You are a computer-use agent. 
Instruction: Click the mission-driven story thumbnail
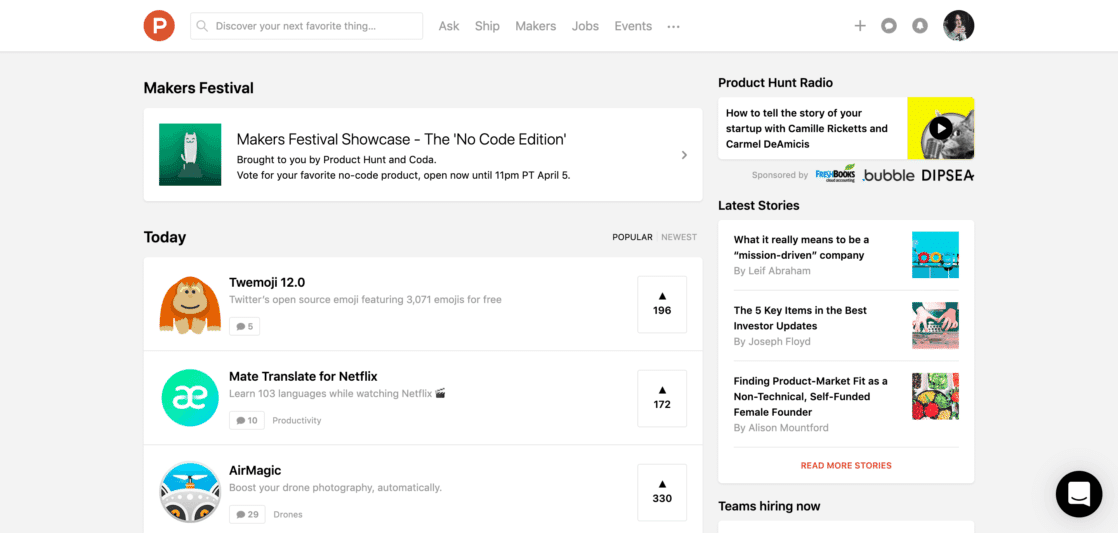(x=935, y=254)
